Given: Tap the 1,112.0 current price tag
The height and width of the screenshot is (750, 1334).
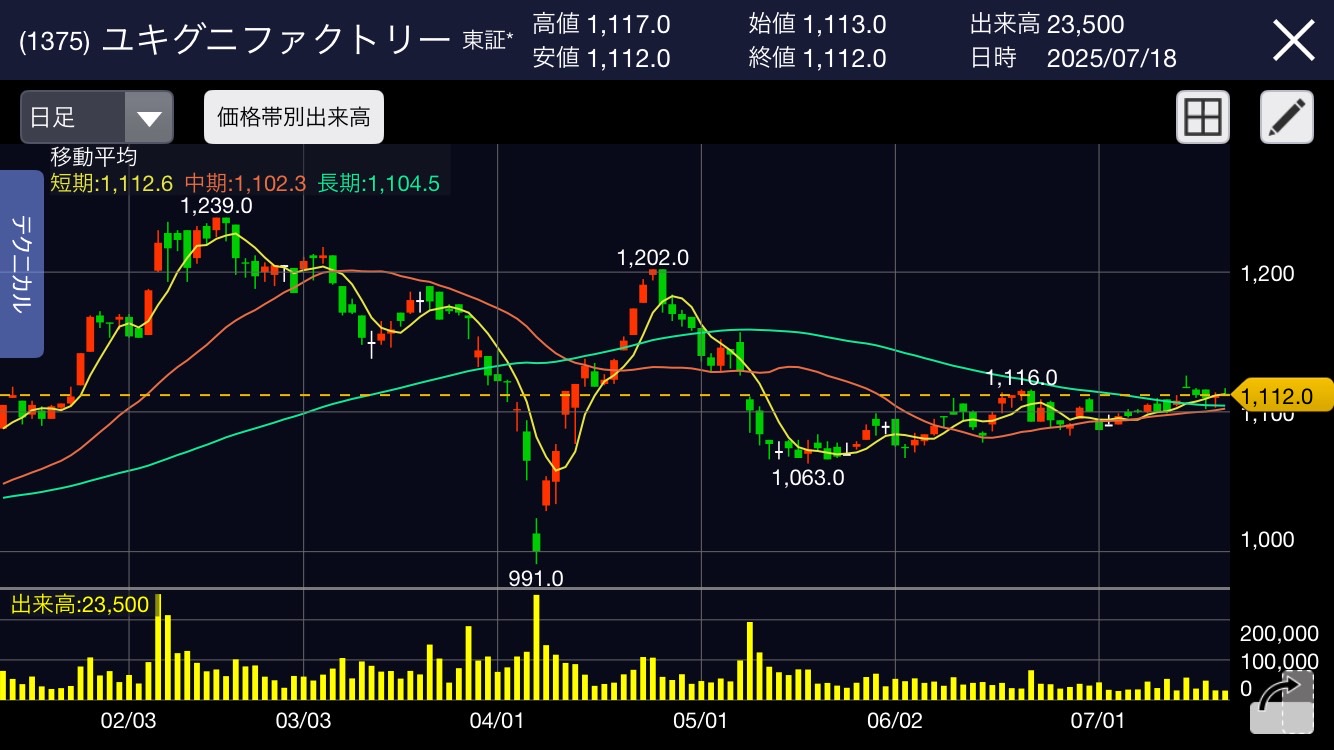Looking at the screenshot, I should pos(1284,396).
